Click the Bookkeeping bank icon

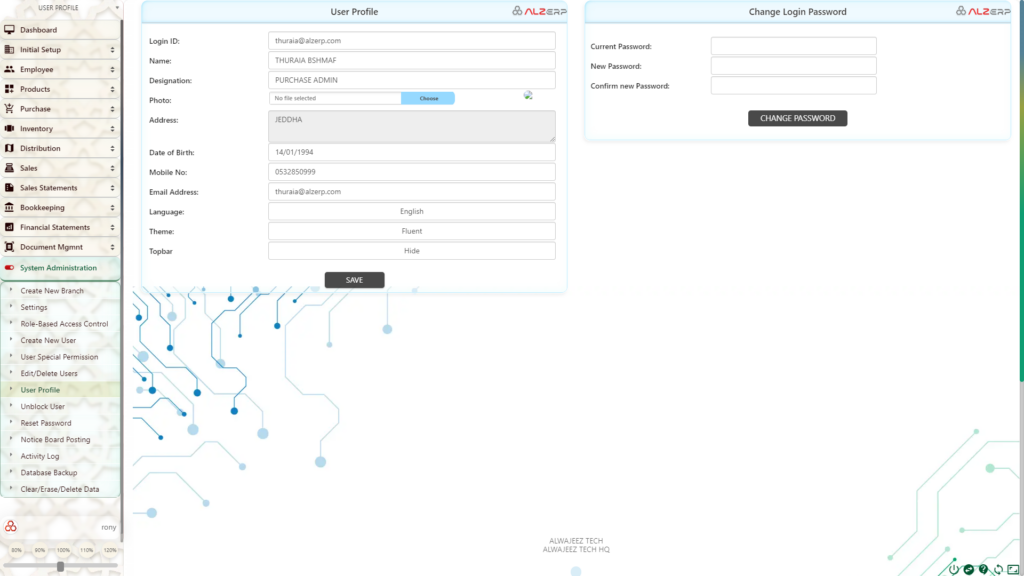pos(9,207)
